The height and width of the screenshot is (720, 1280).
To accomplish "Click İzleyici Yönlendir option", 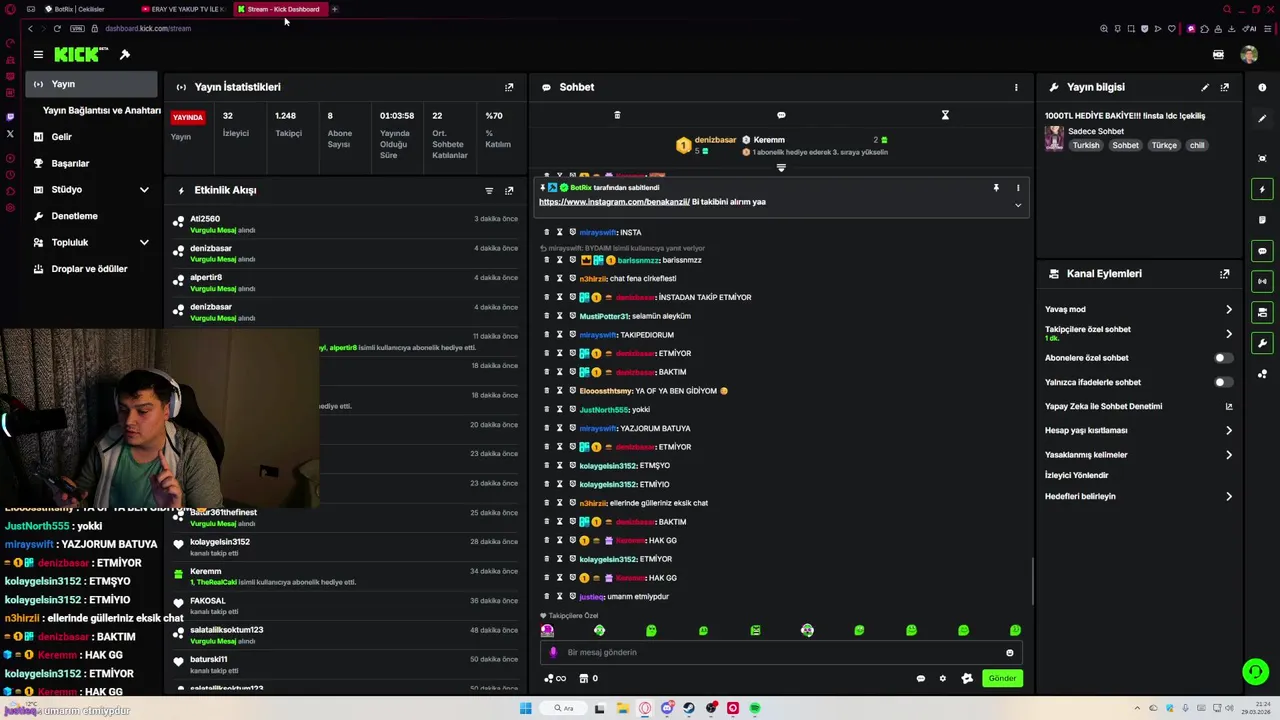I will coord(1077,476).
